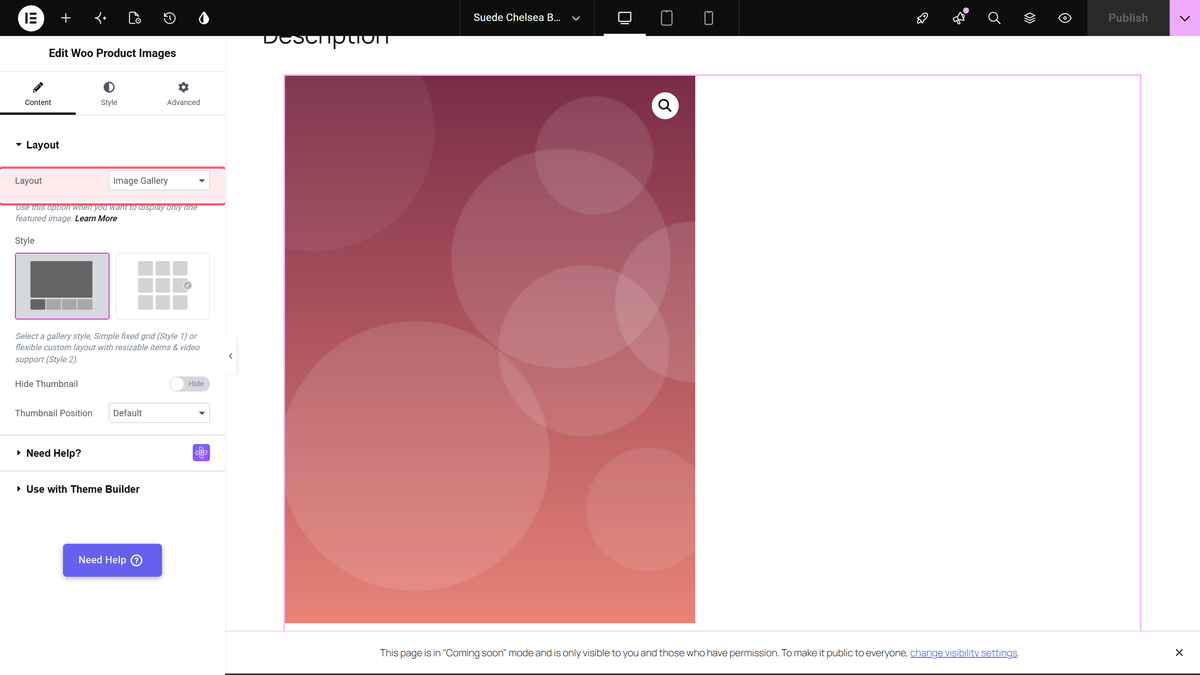Image resolution: width=1200 pixels, height=675 pixels.
Task: Switch to desktop device view
Action: coord(625,18)
